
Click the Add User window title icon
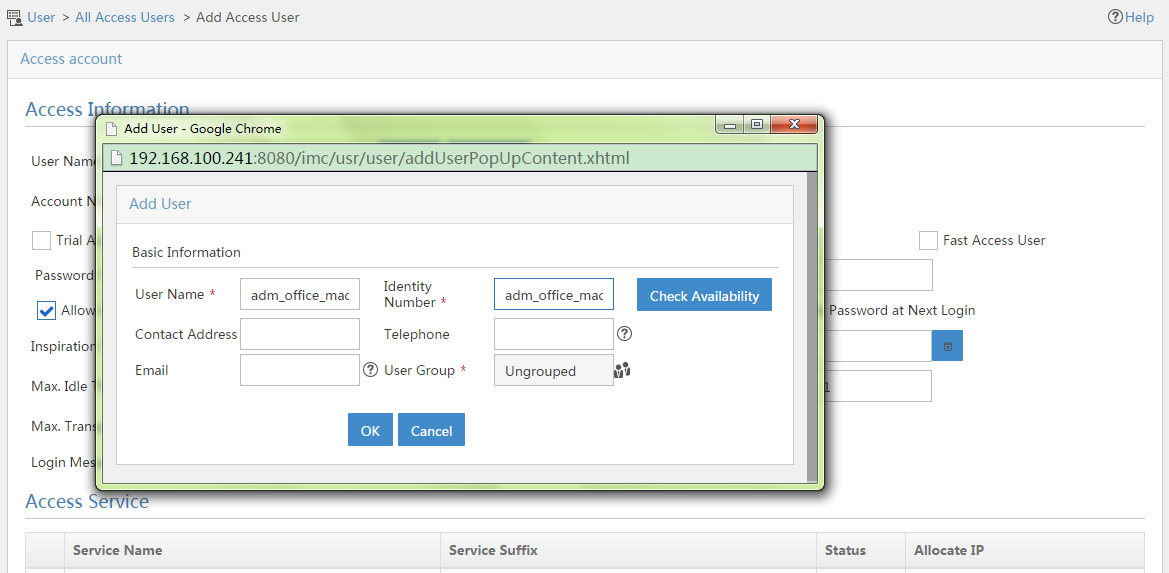tap(112, 128)
